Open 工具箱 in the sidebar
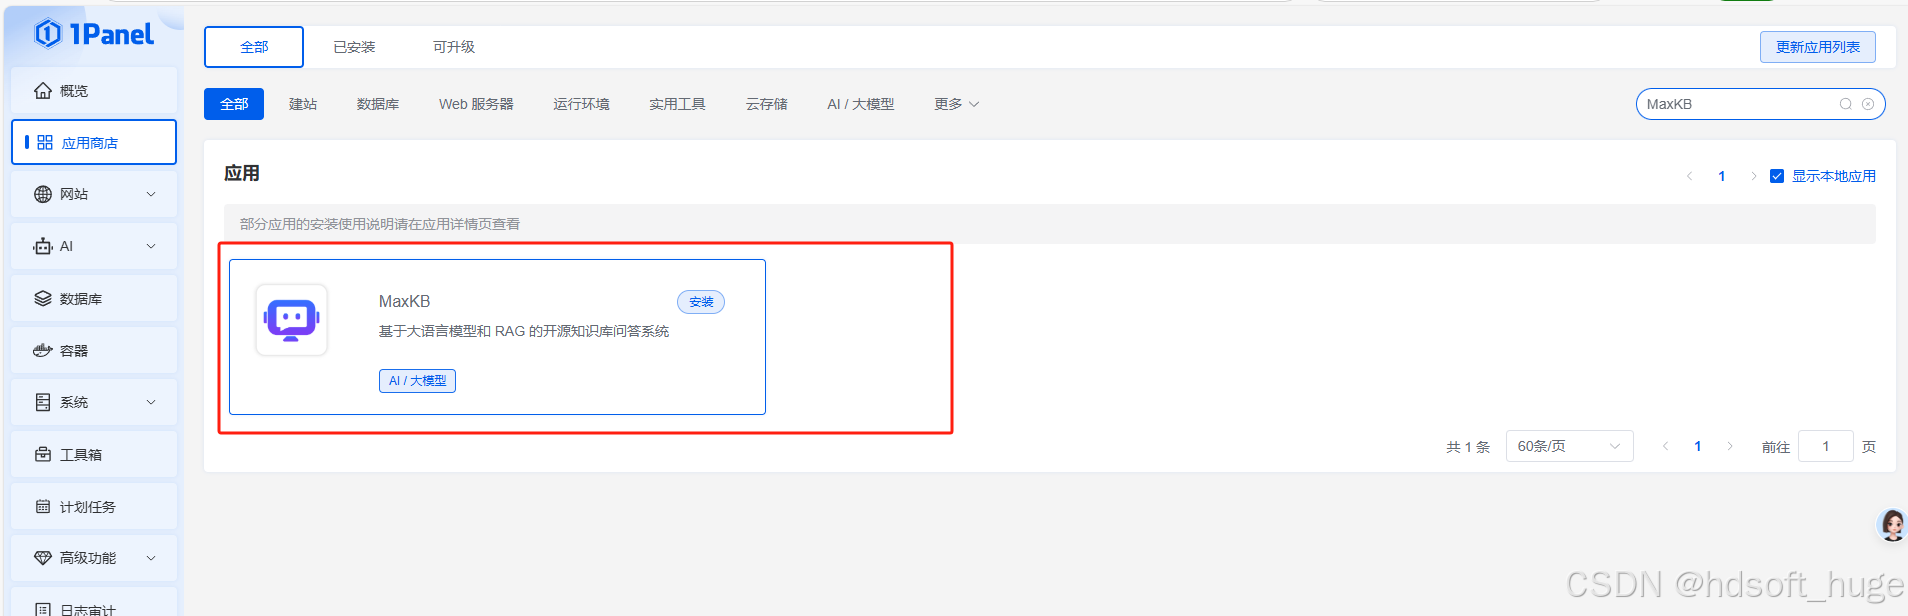The image size is (1908, 616). point(94,454)
